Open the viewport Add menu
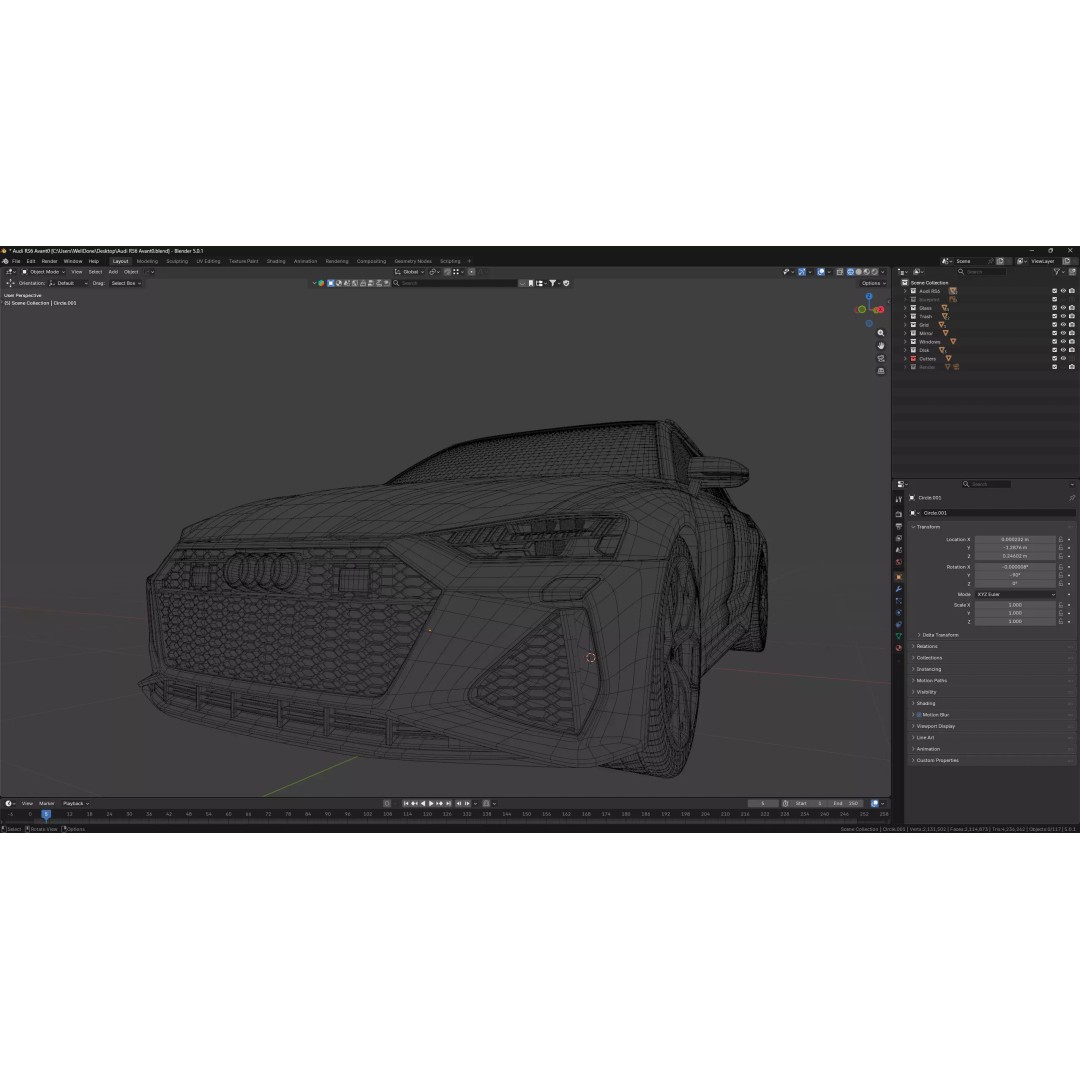The width and height of the screenshot is (1080, 1080). (x=113, y=272)
